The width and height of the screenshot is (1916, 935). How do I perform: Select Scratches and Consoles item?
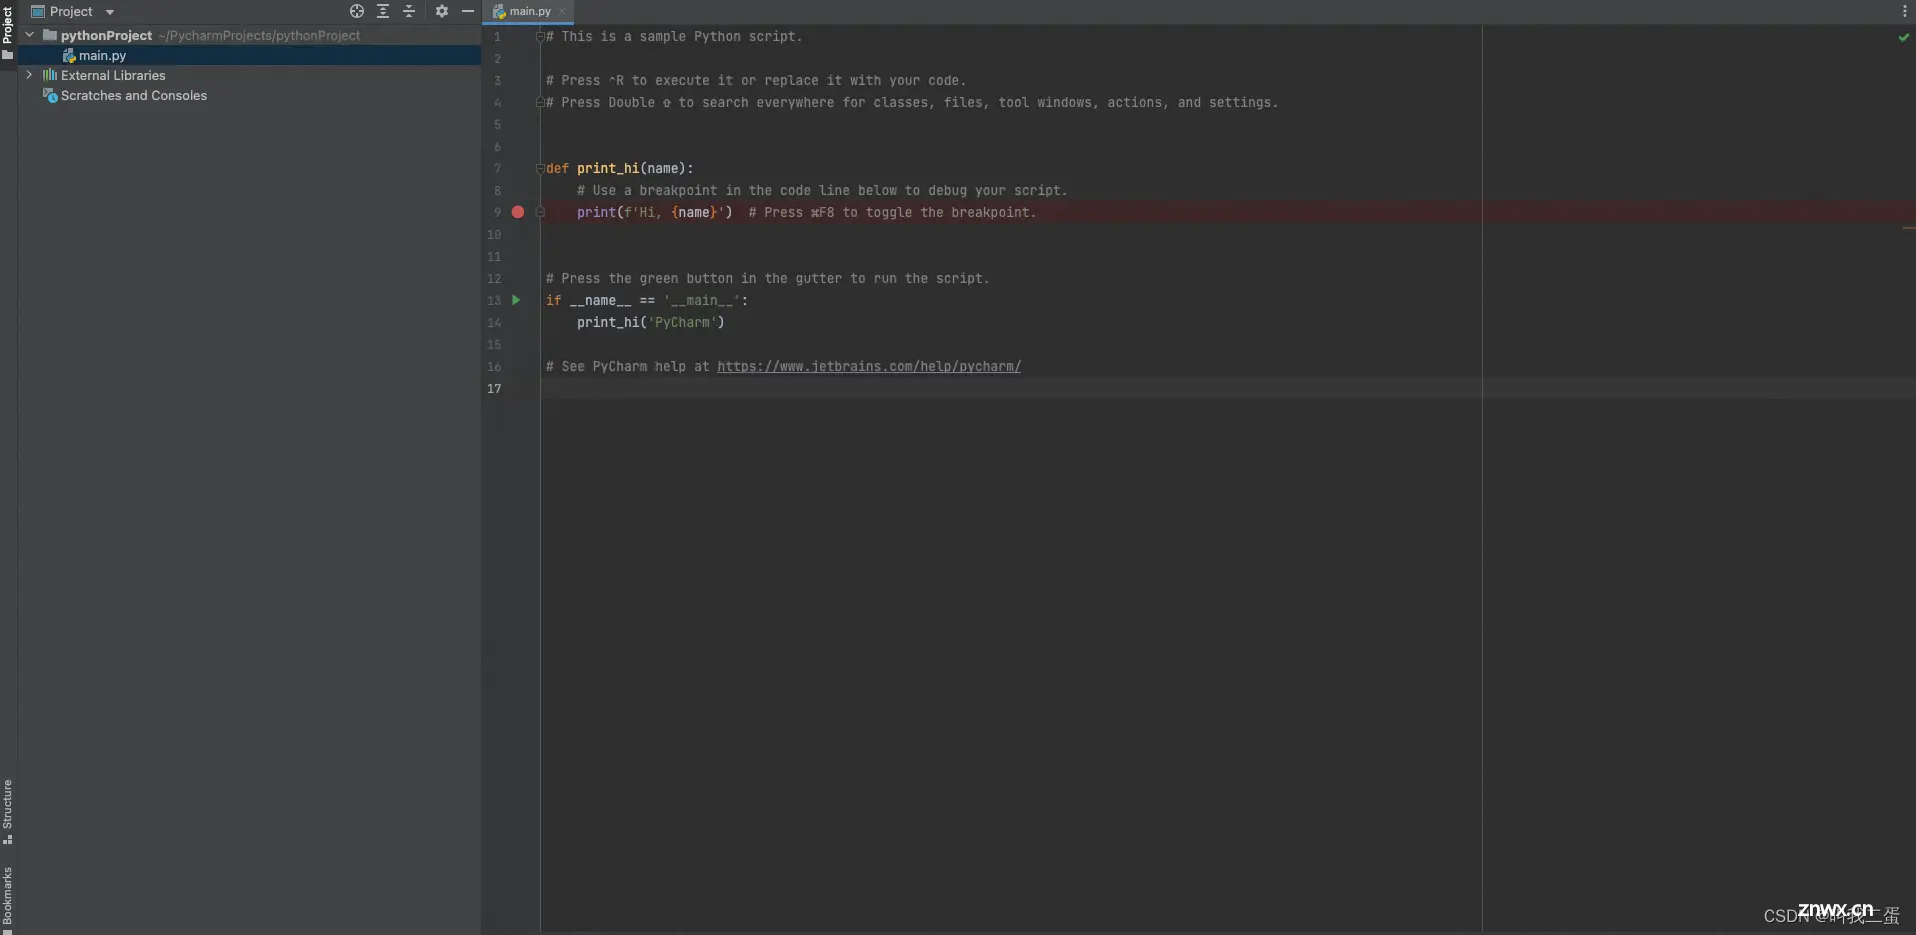pos(134,96)
